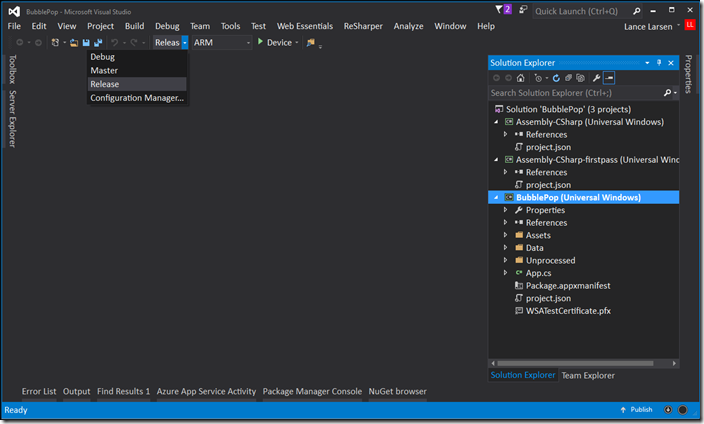Click the Show All Files icon
This screenshot has height=424, width=704.
pyautogui.click(x=581, y=78)
